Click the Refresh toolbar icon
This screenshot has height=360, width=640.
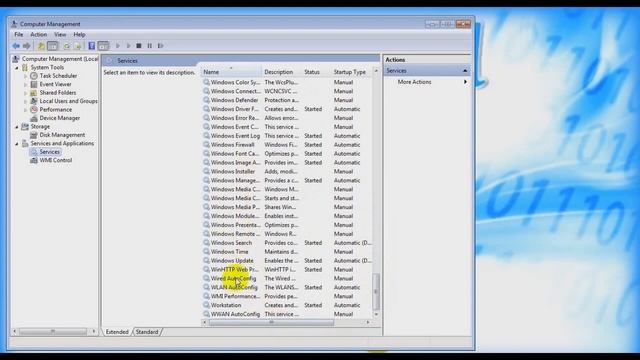point(67,46)
